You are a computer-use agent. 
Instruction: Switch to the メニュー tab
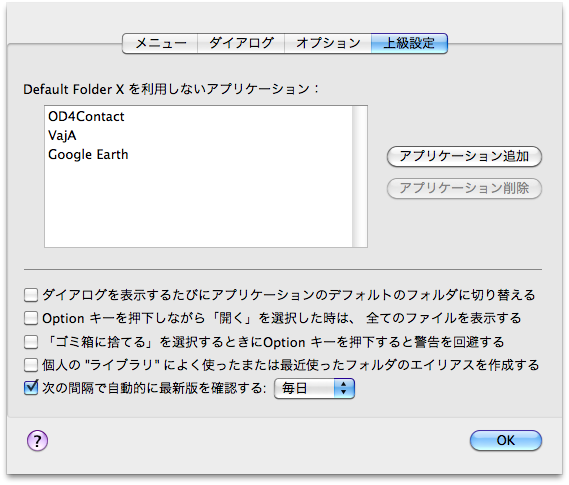tap(160, 44)
